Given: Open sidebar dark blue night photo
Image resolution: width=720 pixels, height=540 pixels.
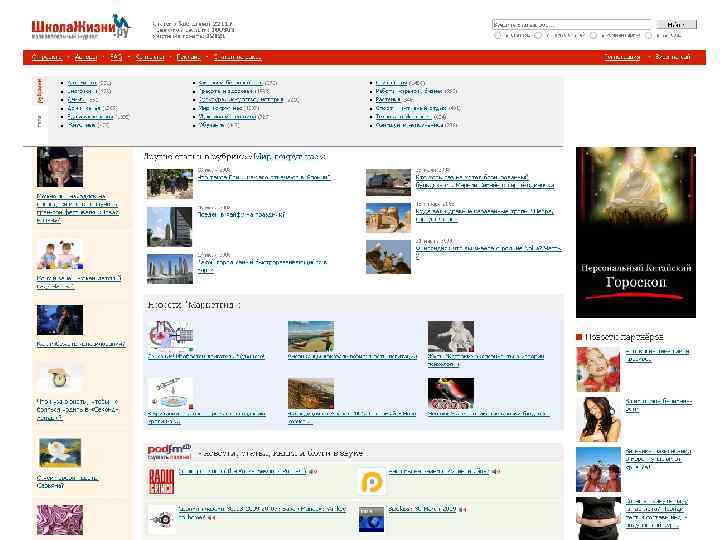Looking at the screenshot, I should 60,320.
